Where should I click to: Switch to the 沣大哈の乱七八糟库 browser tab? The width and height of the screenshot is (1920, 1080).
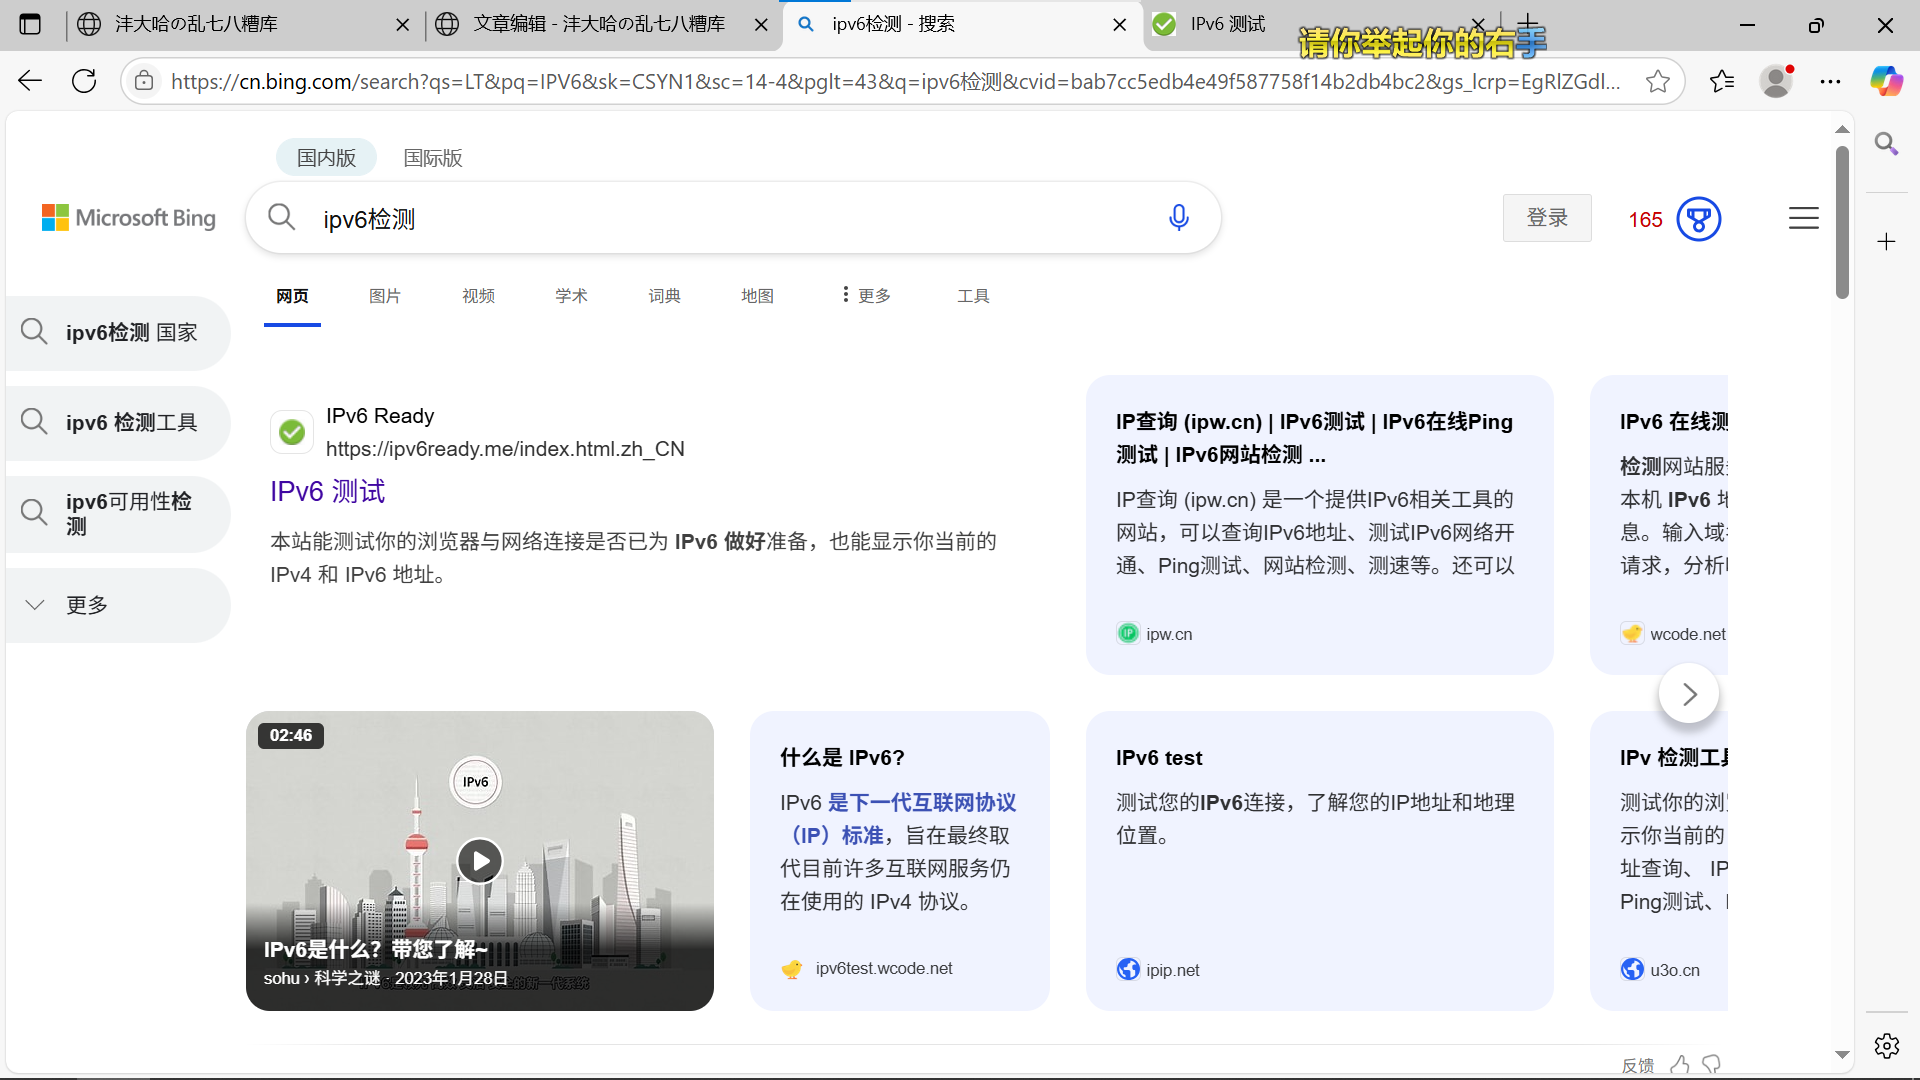245,24
